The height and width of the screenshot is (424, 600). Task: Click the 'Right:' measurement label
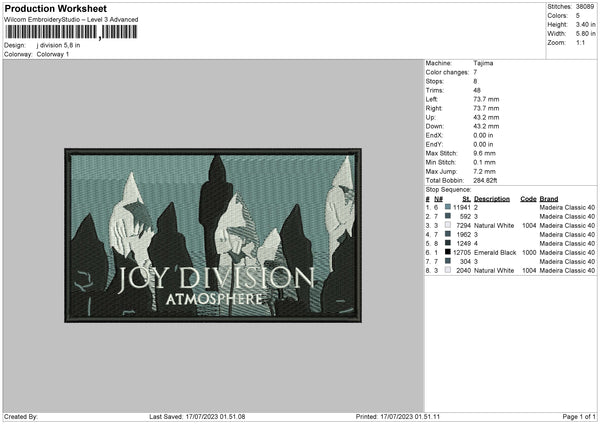point(434,108)
